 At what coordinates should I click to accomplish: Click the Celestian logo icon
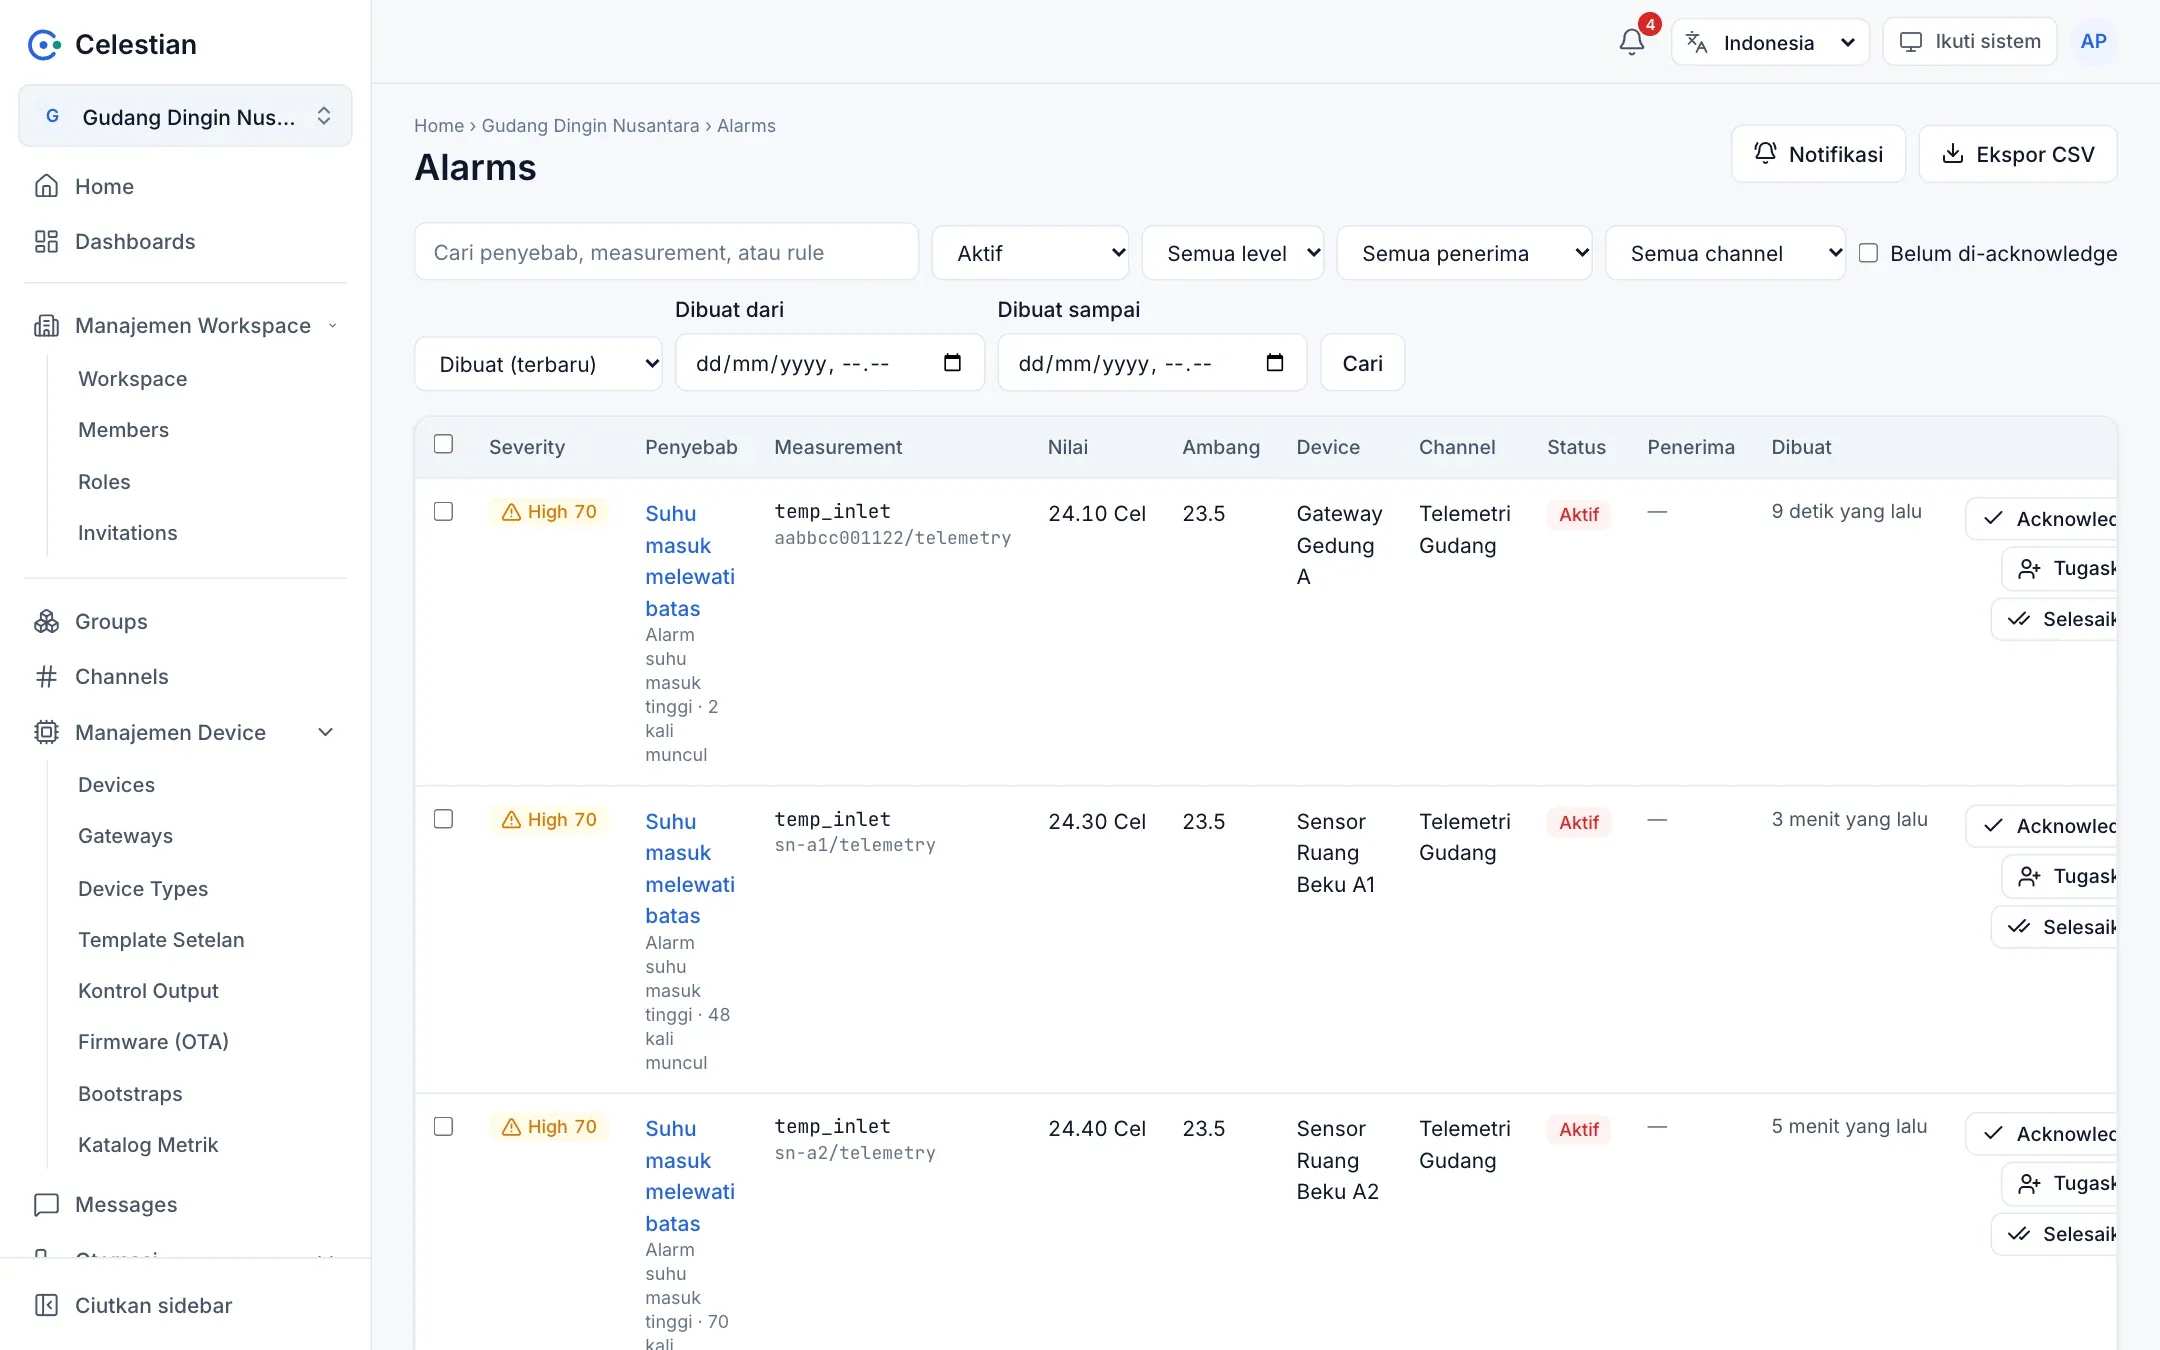coord(44,44)
